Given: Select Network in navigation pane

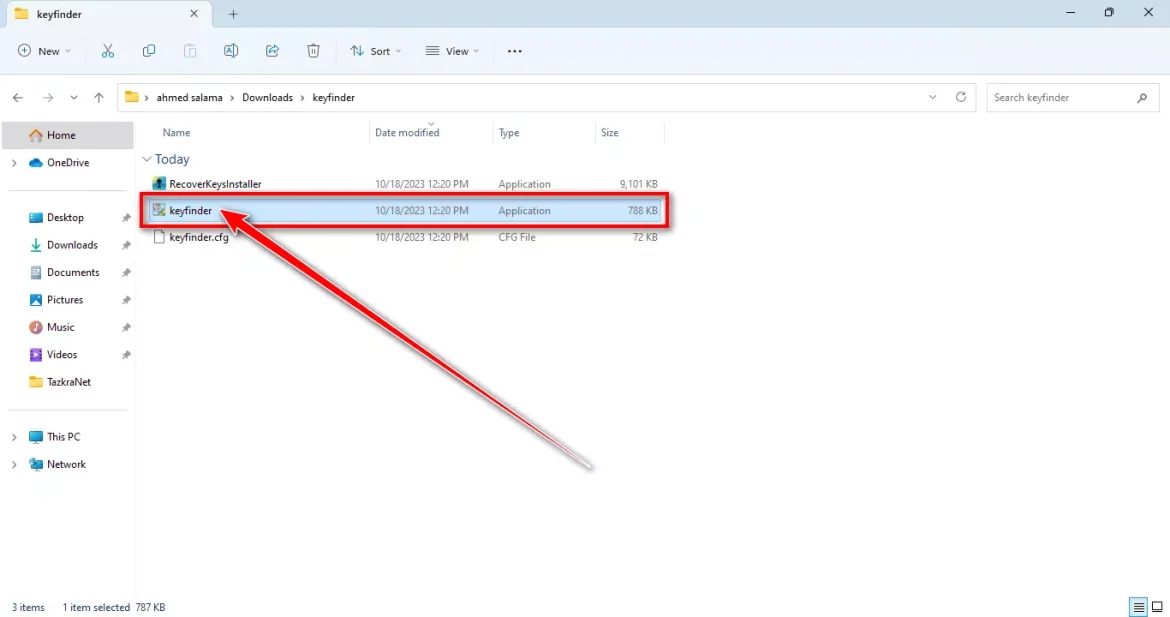Looking at the screenshot, I should tap(68, 465).
